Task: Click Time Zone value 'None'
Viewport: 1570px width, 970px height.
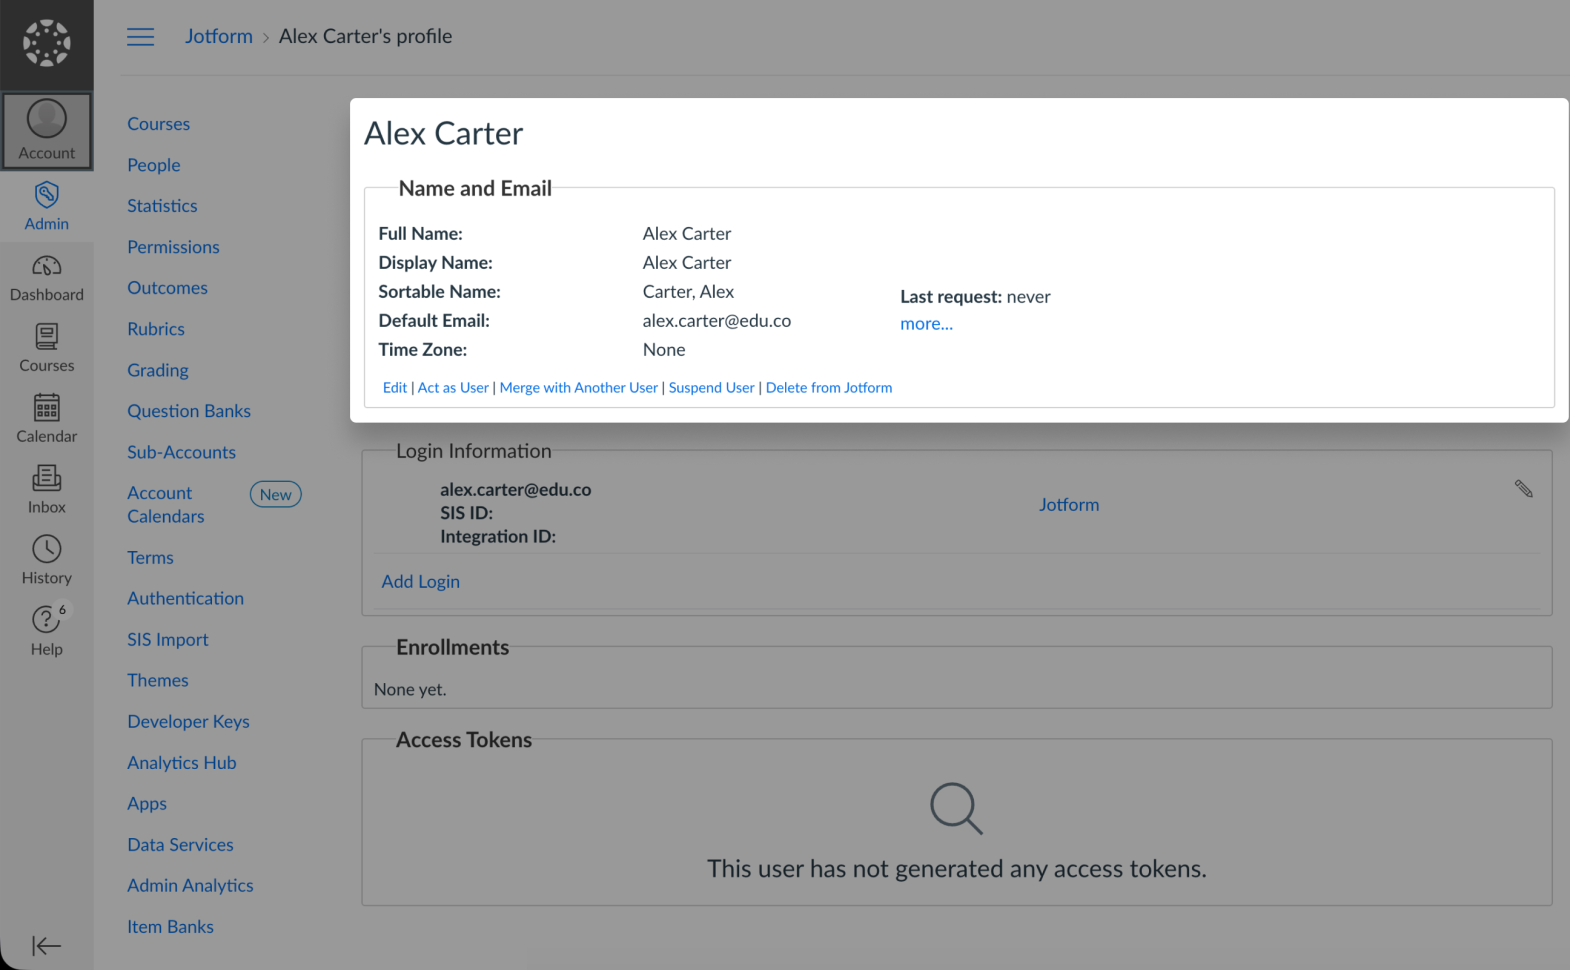Action: [x=664, y=350]
